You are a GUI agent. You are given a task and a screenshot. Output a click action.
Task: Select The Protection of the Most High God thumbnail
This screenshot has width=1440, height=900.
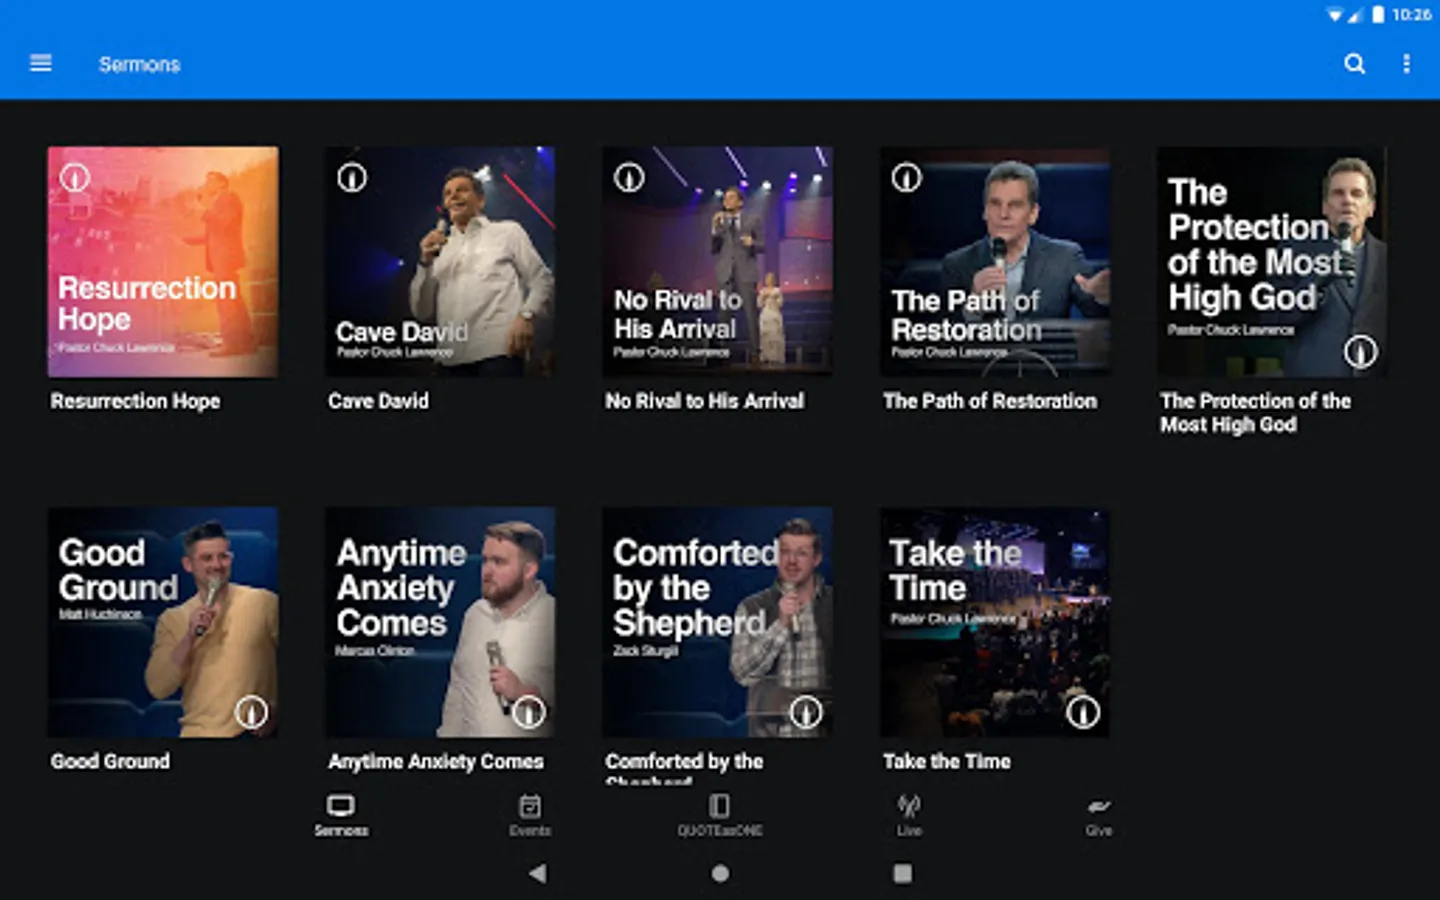coord(1272,262)
